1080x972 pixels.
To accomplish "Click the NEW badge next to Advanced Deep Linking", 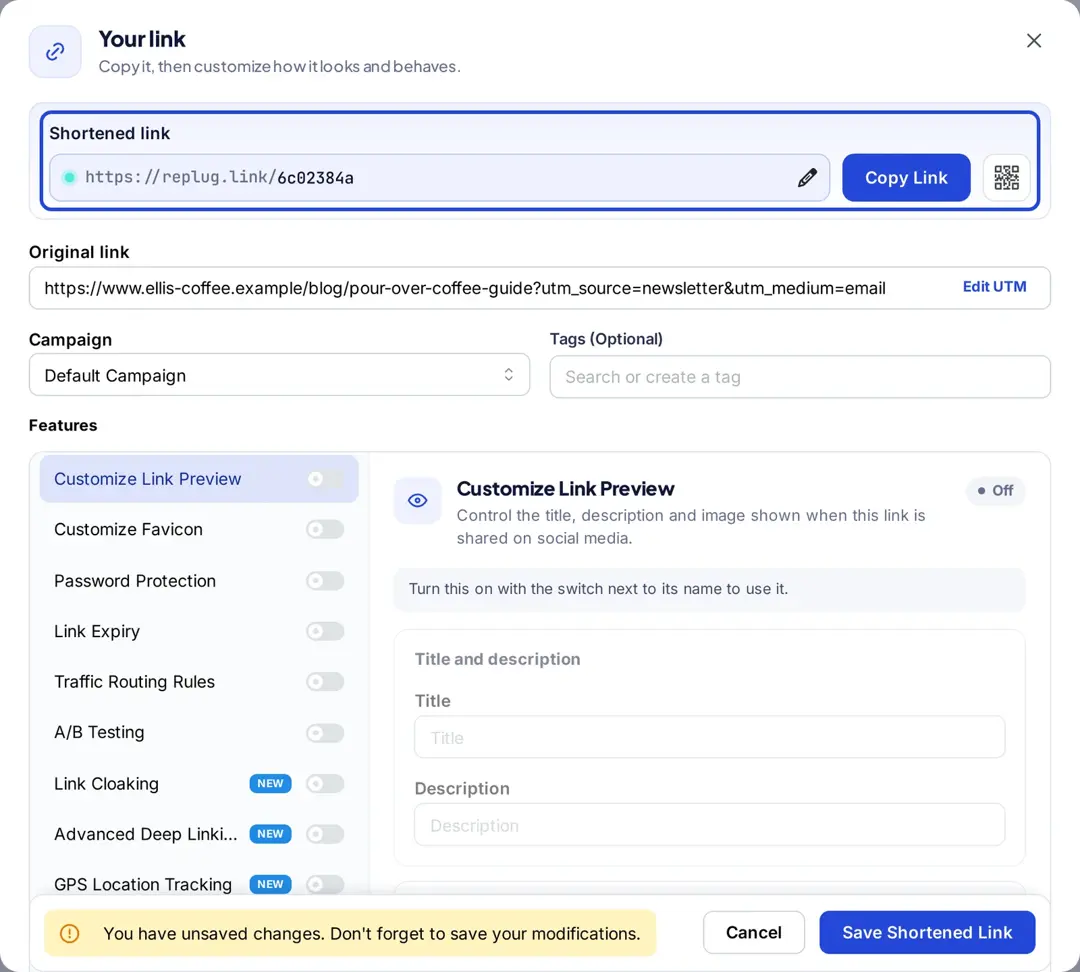I will pyautogui.click(x=270, y=834).
